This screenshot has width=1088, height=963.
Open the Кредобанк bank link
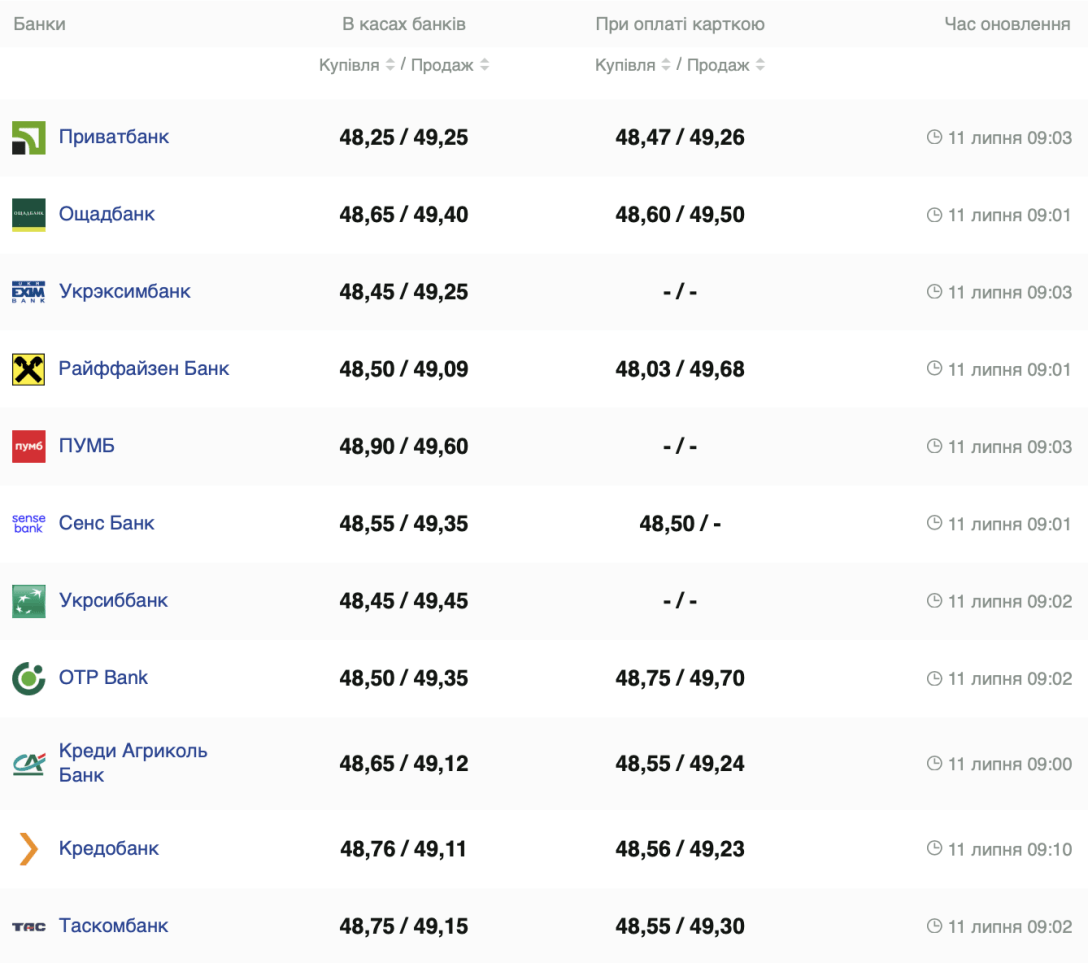(109, 849)
